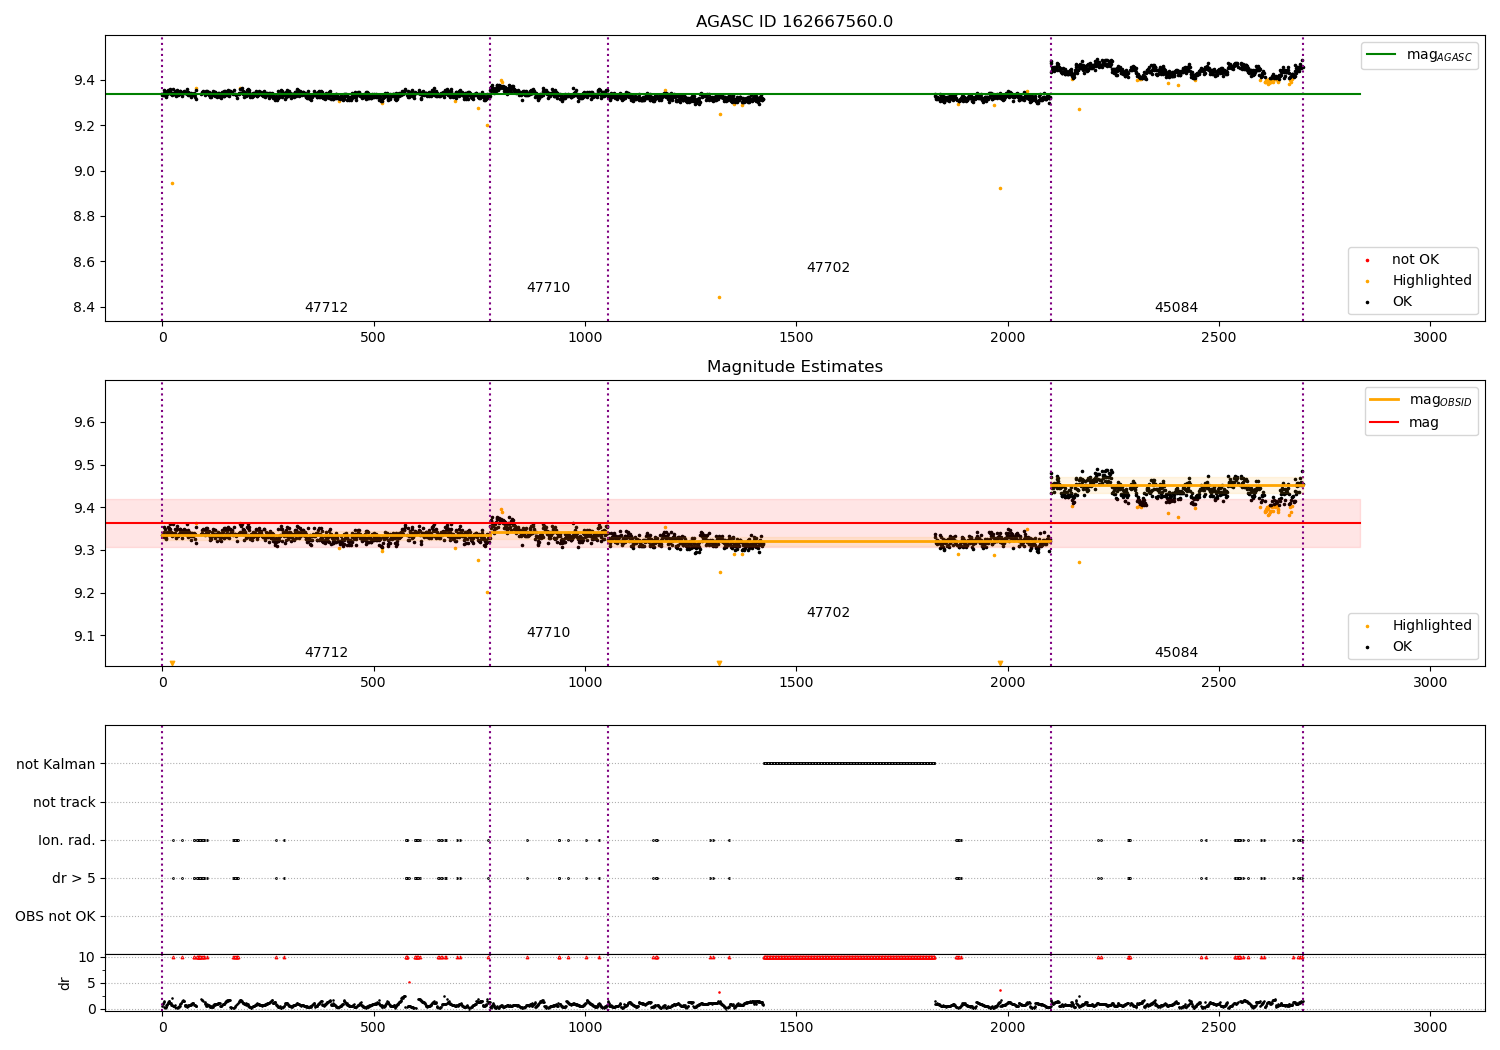Click the 9.5 y-tick label in Magnitude Estimates plot
This screenshot has height=1050, width=1500.
click(x=85, y=466)
